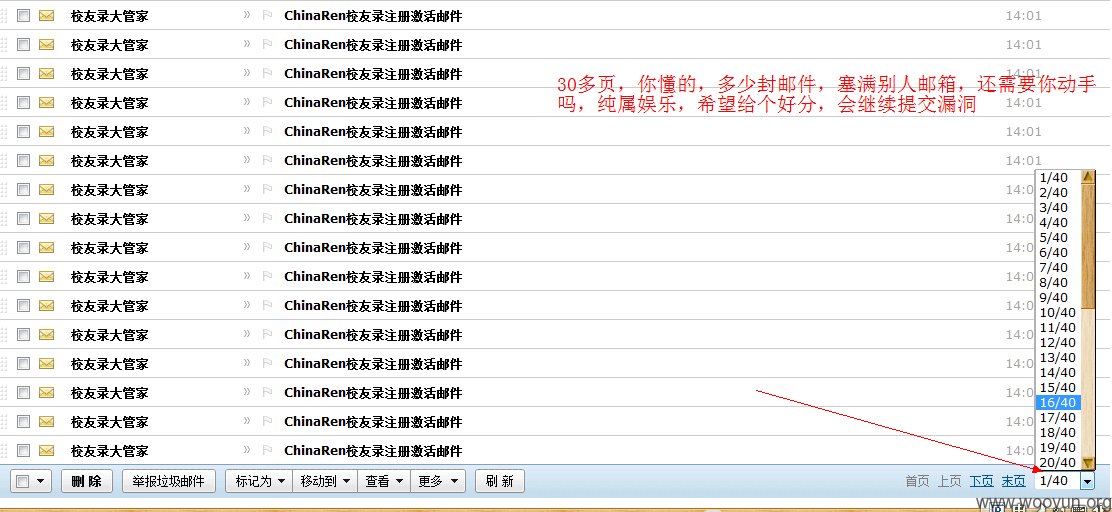Image resolution: width=1112 pixels, height=512 pixels.
Task: Select page 3/40 in the dropdown list
Action: click(1058, 207)
